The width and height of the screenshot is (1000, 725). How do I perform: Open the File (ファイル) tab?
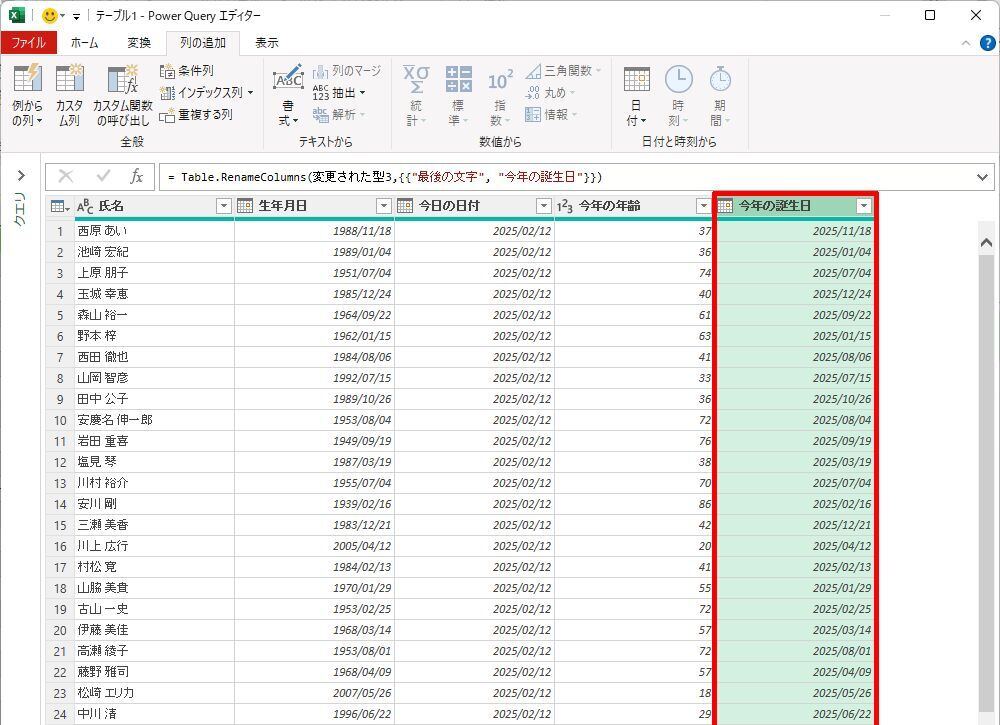point(28,43)
